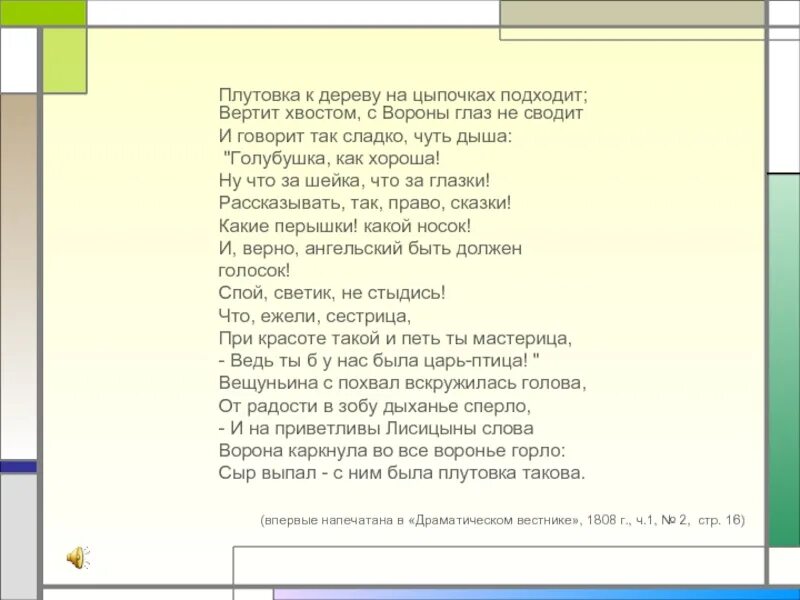Select line 'Что, ежели, сестрица,'
Screen dimensions: 800x600
pyautogui.click(x=315, y=316)
